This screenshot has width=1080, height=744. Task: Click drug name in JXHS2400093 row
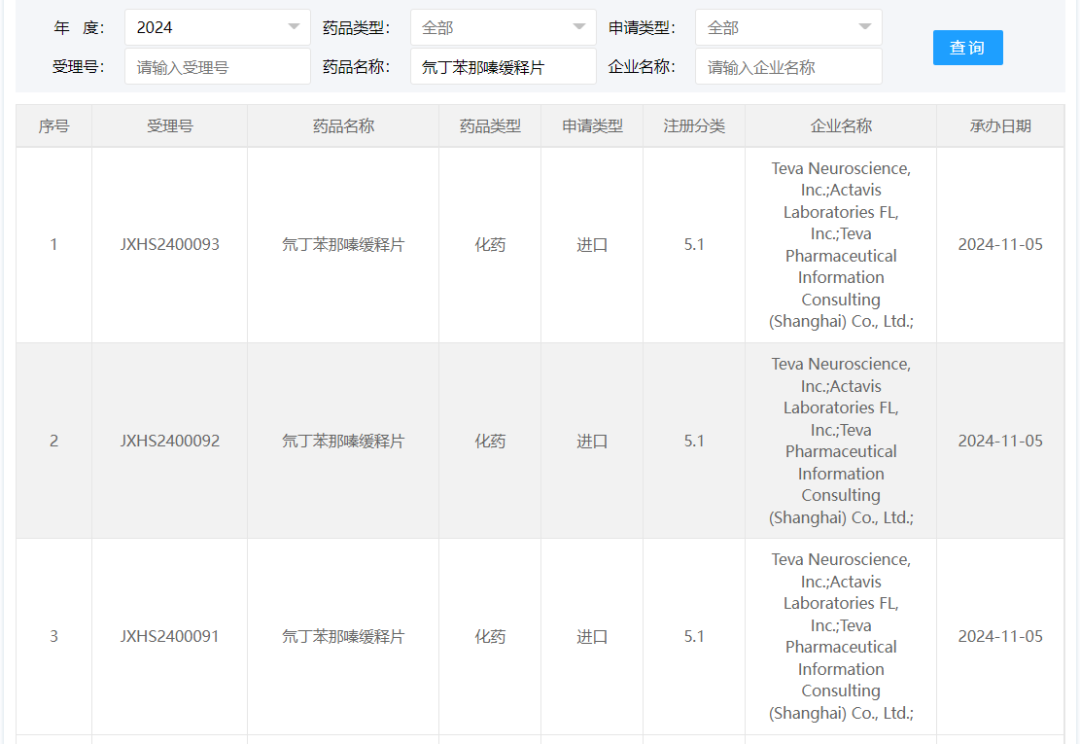pyautogui.click(x=343, y=245)
